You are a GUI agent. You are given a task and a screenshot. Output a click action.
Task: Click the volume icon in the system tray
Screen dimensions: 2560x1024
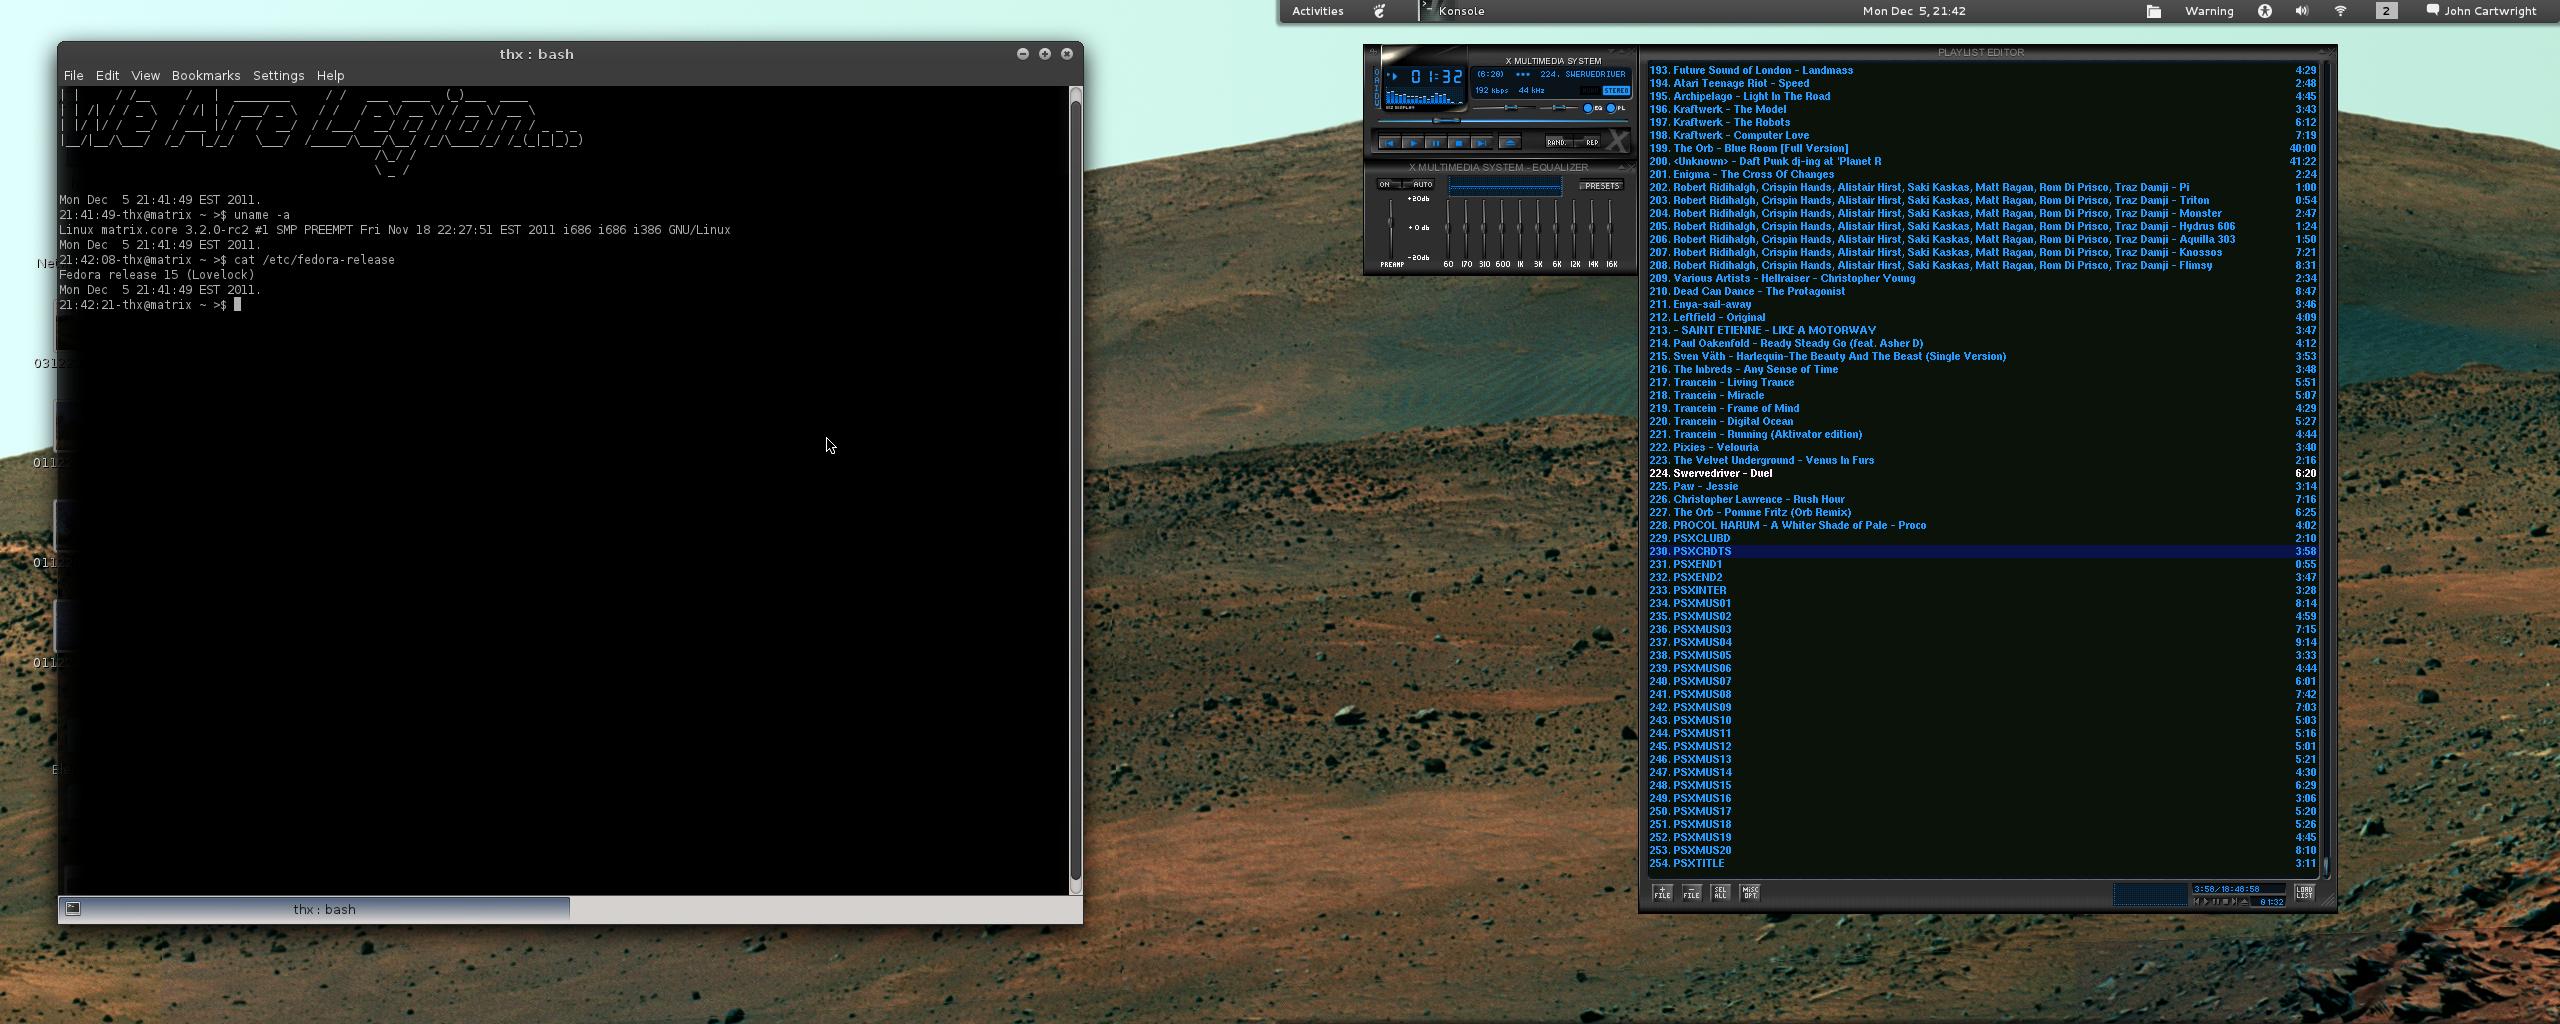pos(2299,11)
